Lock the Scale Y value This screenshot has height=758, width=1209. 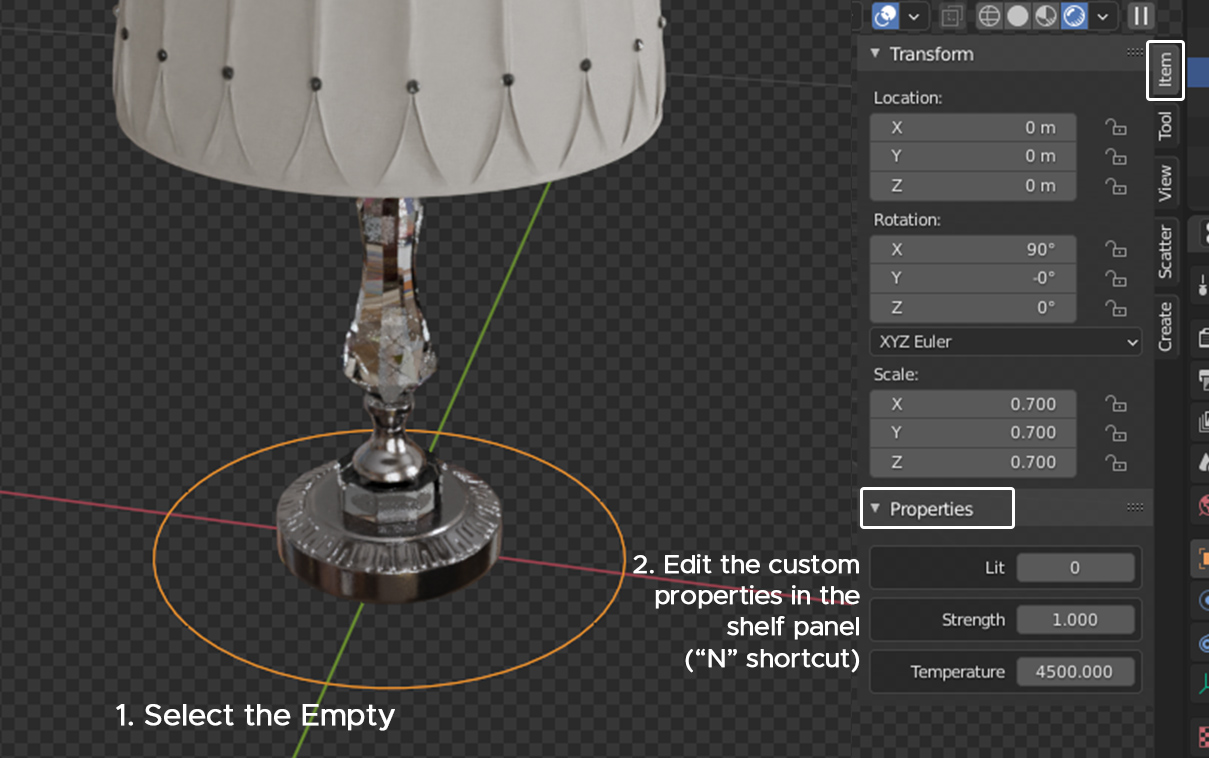[x=1115, y=433]
